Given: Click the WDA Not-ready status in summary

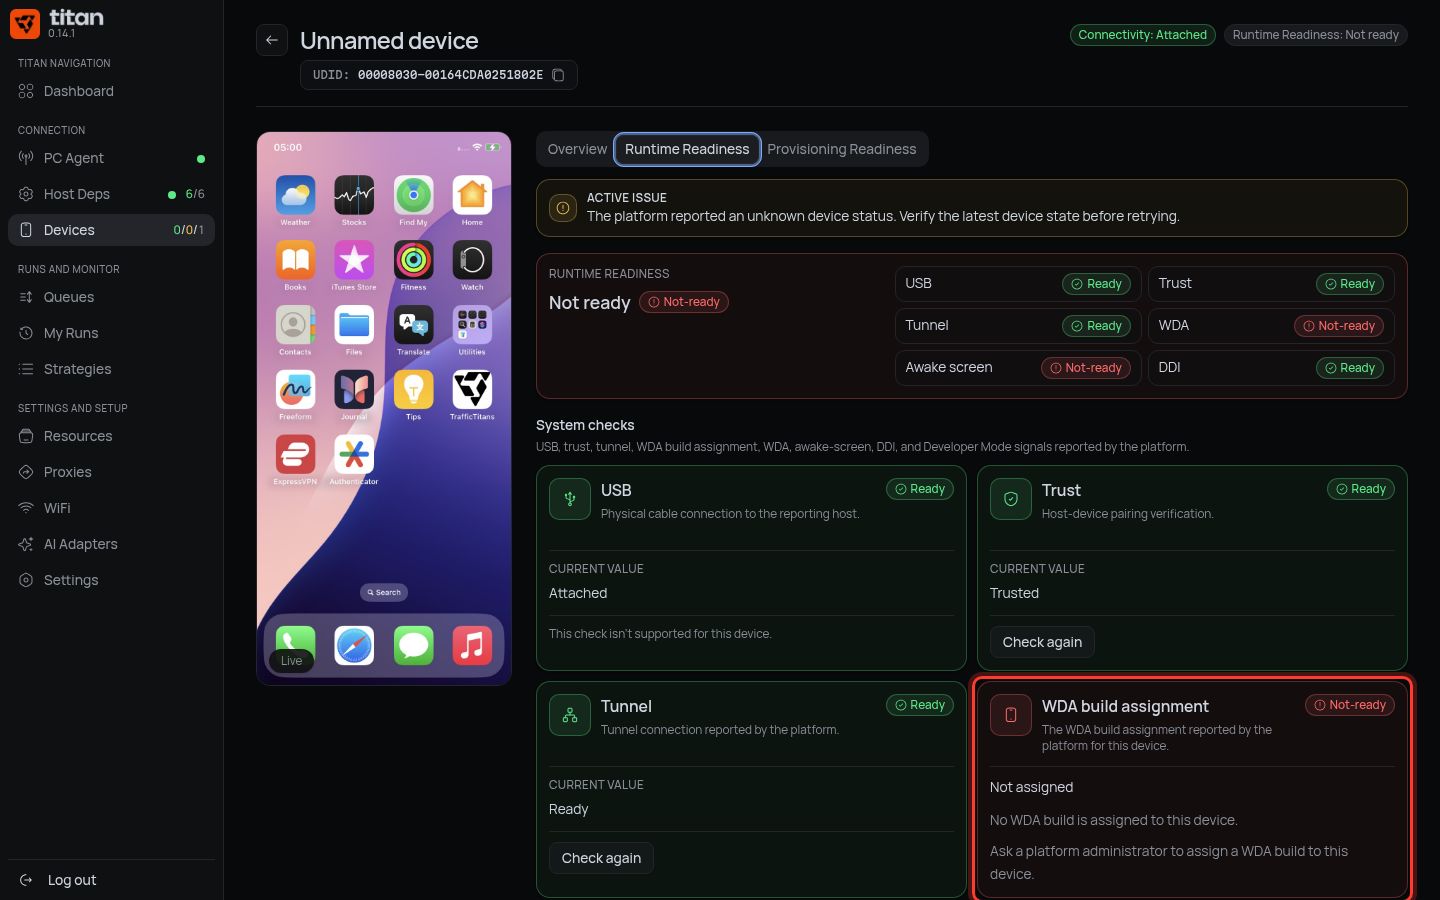Looking at the screenshot, I should 1339,326.
